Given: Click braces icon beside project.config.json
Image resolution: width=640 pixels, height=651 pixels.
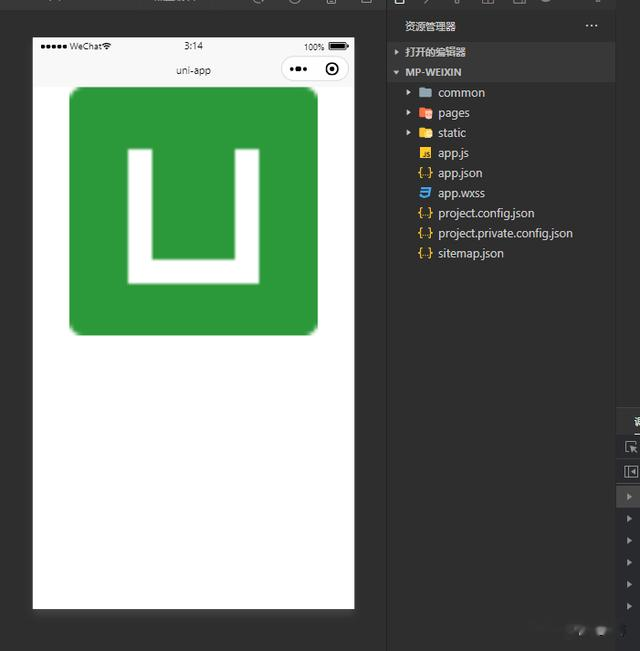Looking at the screenshot, I should pos(425,213).
